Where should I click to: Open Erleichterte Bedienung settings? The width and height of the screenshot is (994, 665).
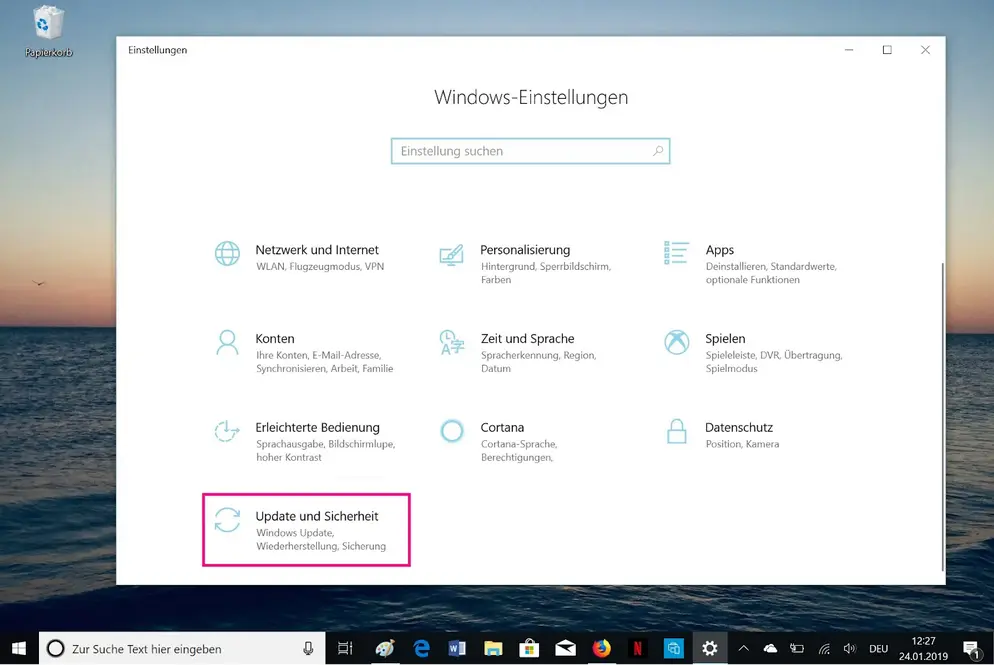pyautogui.click(x=317, y=428)
